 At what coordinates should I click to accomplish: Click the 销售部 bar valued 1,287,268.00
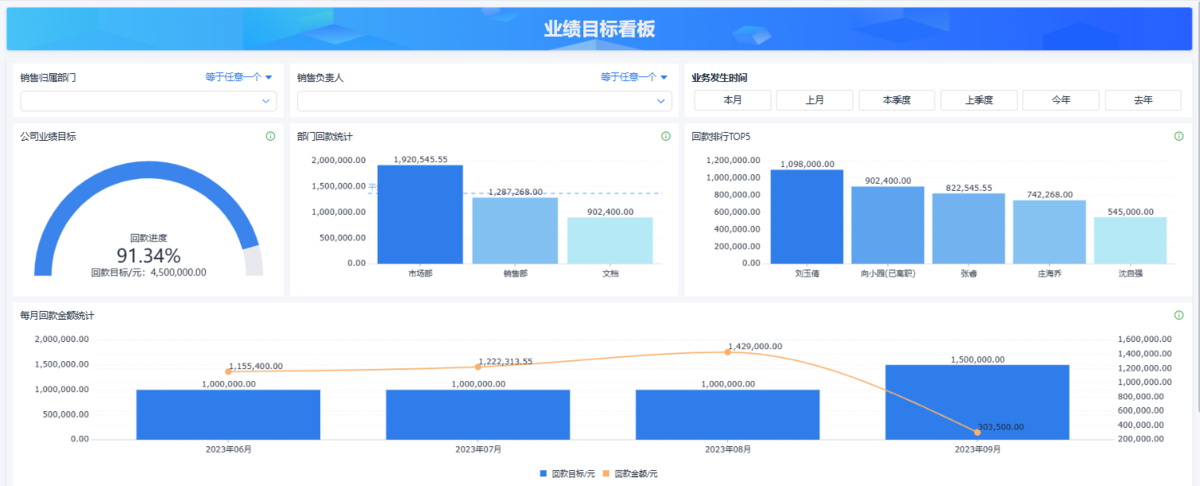pos(515,230)
